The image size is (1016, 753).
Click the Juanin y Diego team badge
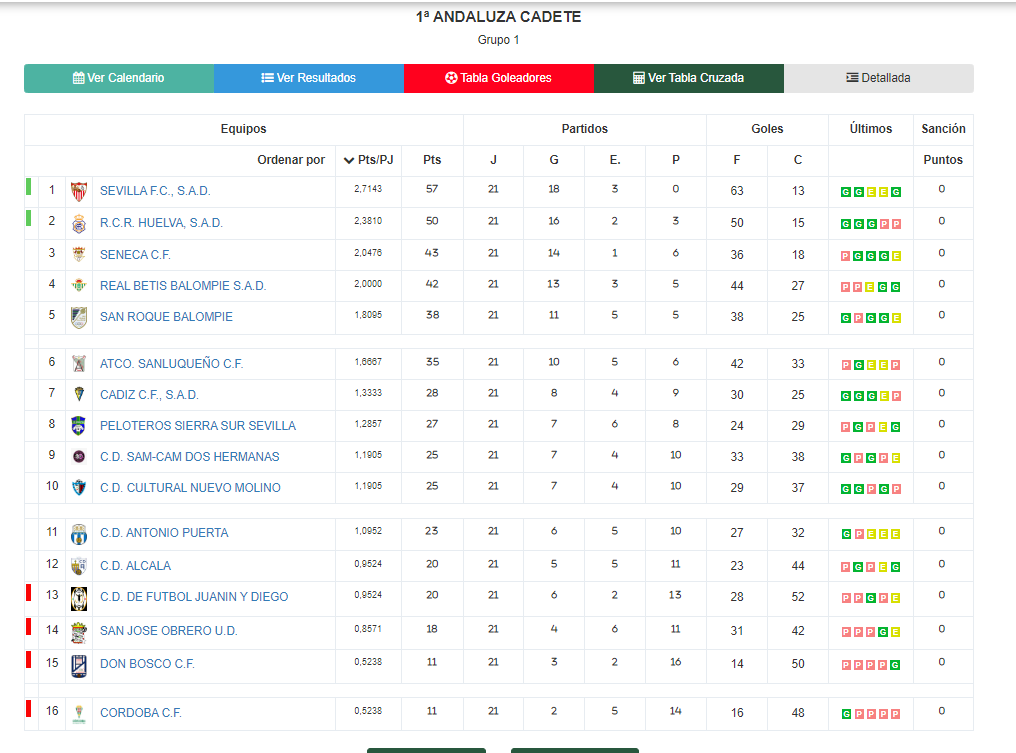point(79,599)
